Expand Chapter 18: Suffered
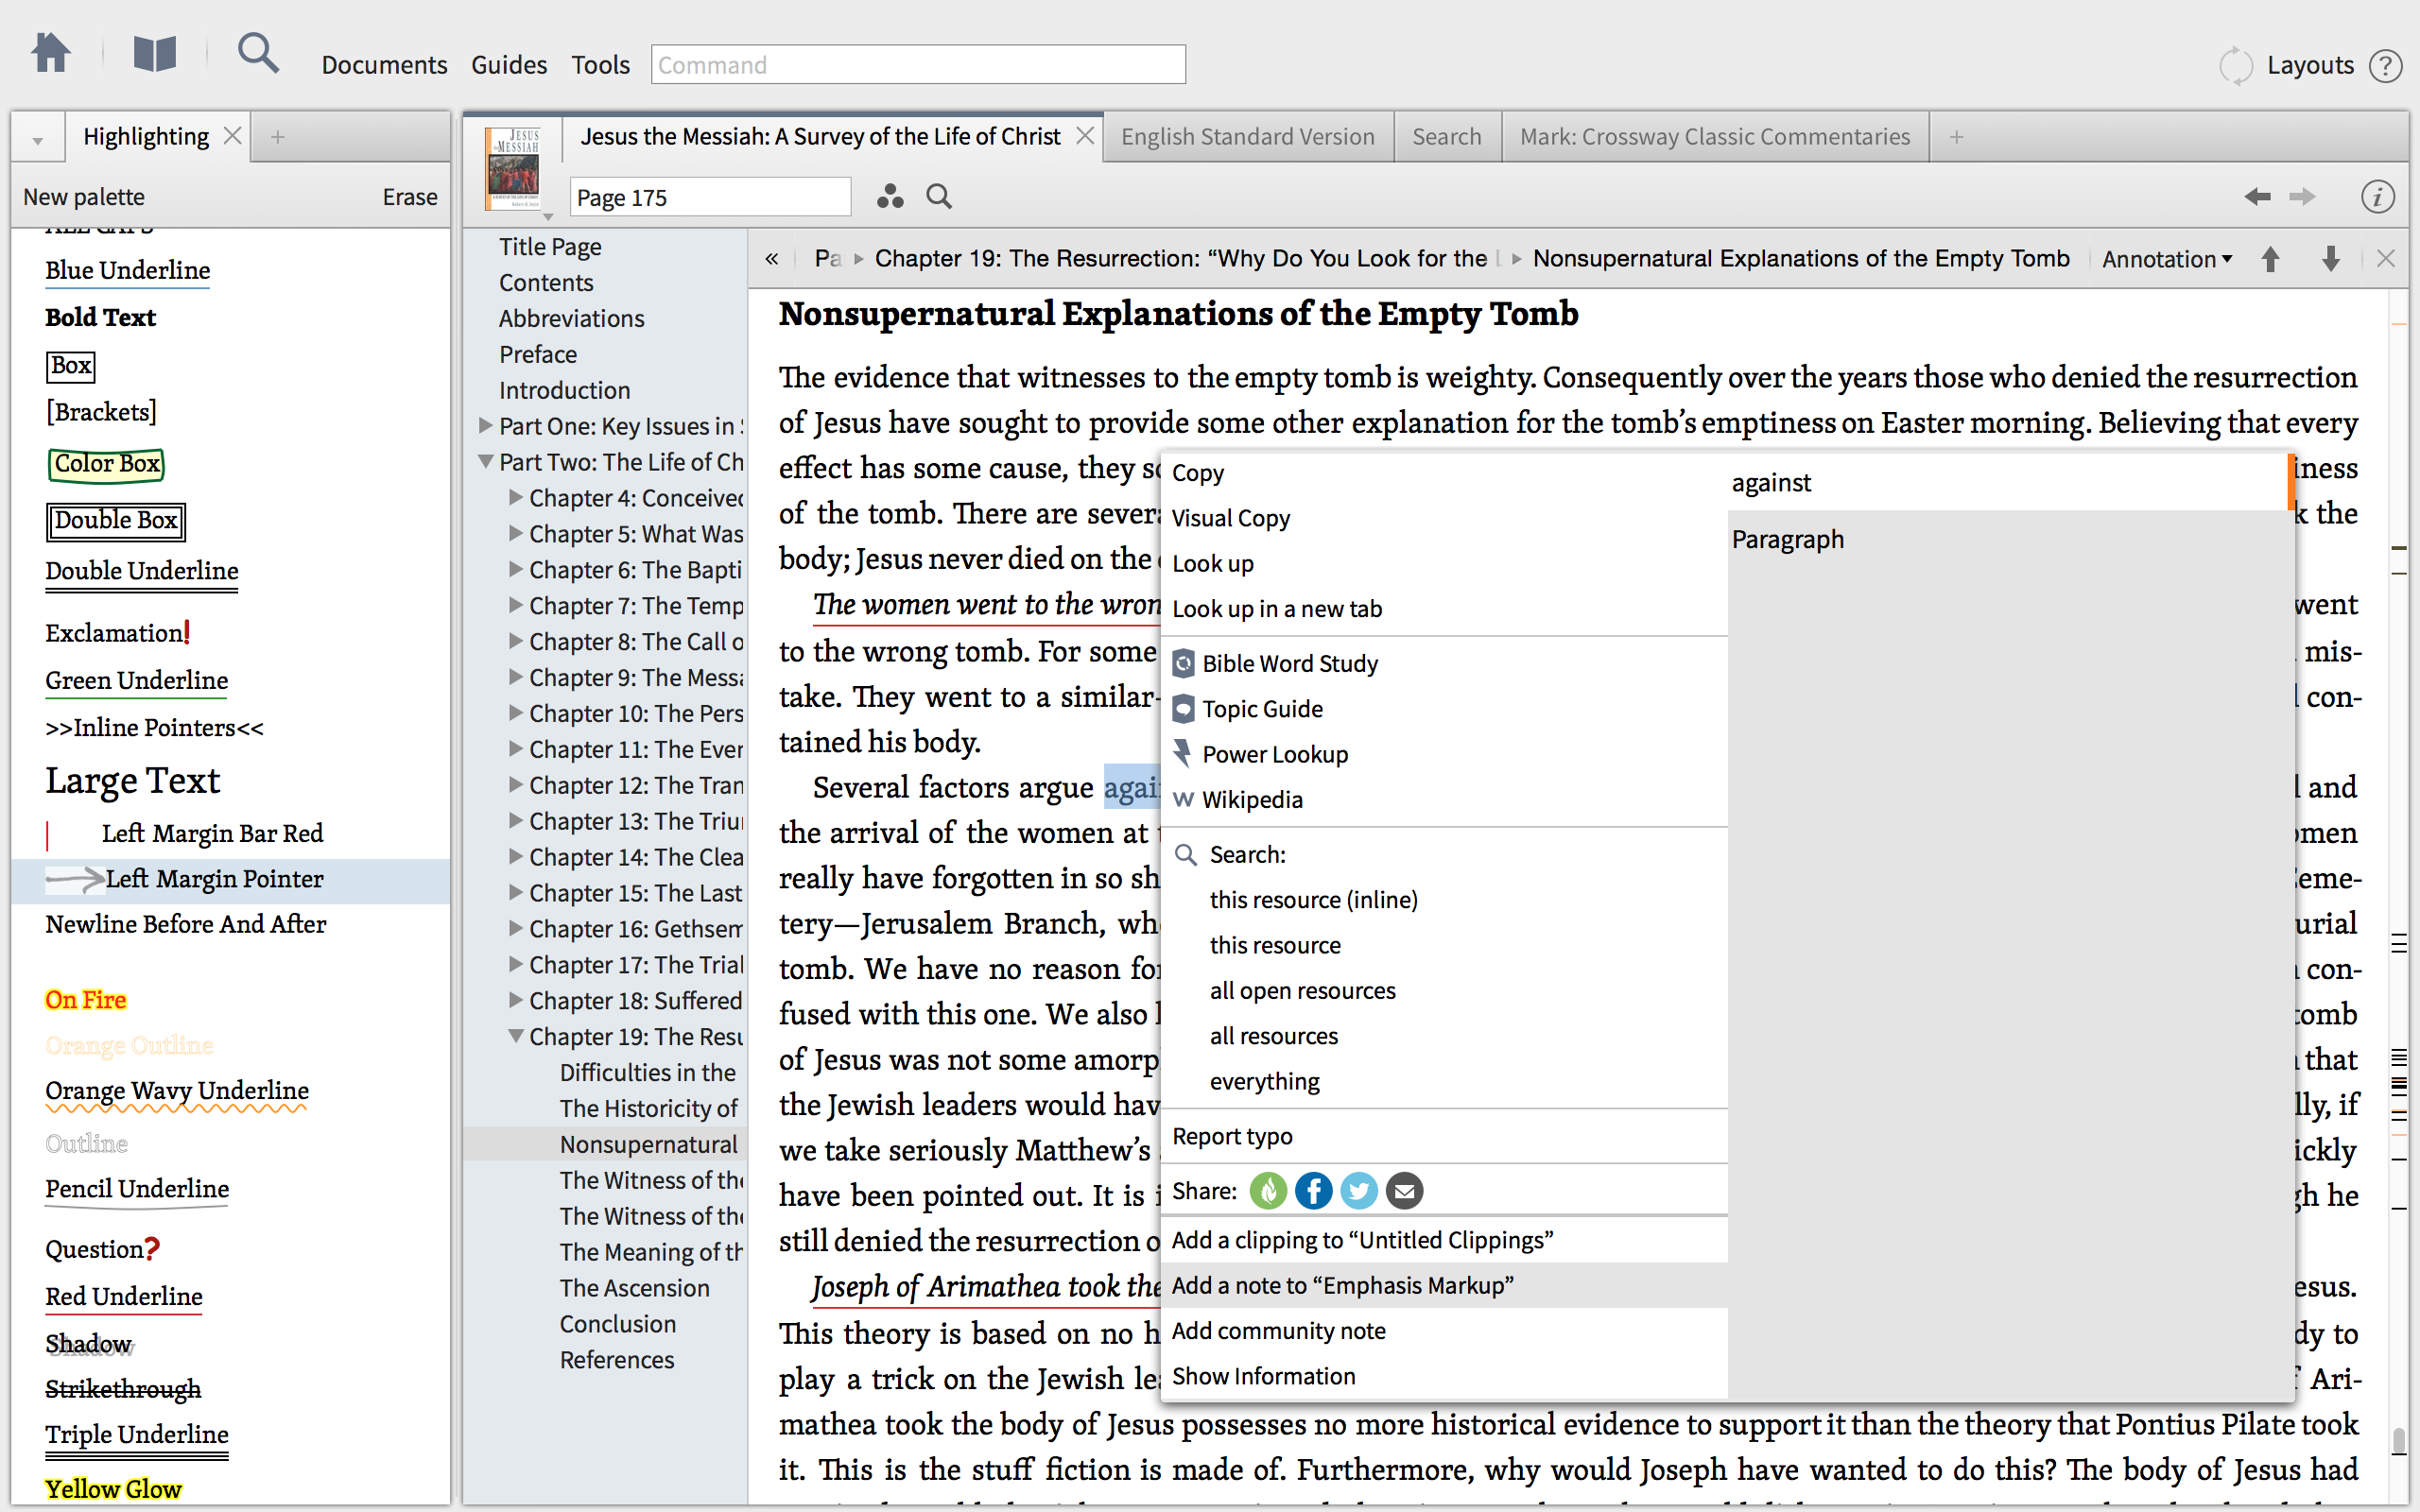The width and height of the screenshot is (2420, 1512). 515,1000
